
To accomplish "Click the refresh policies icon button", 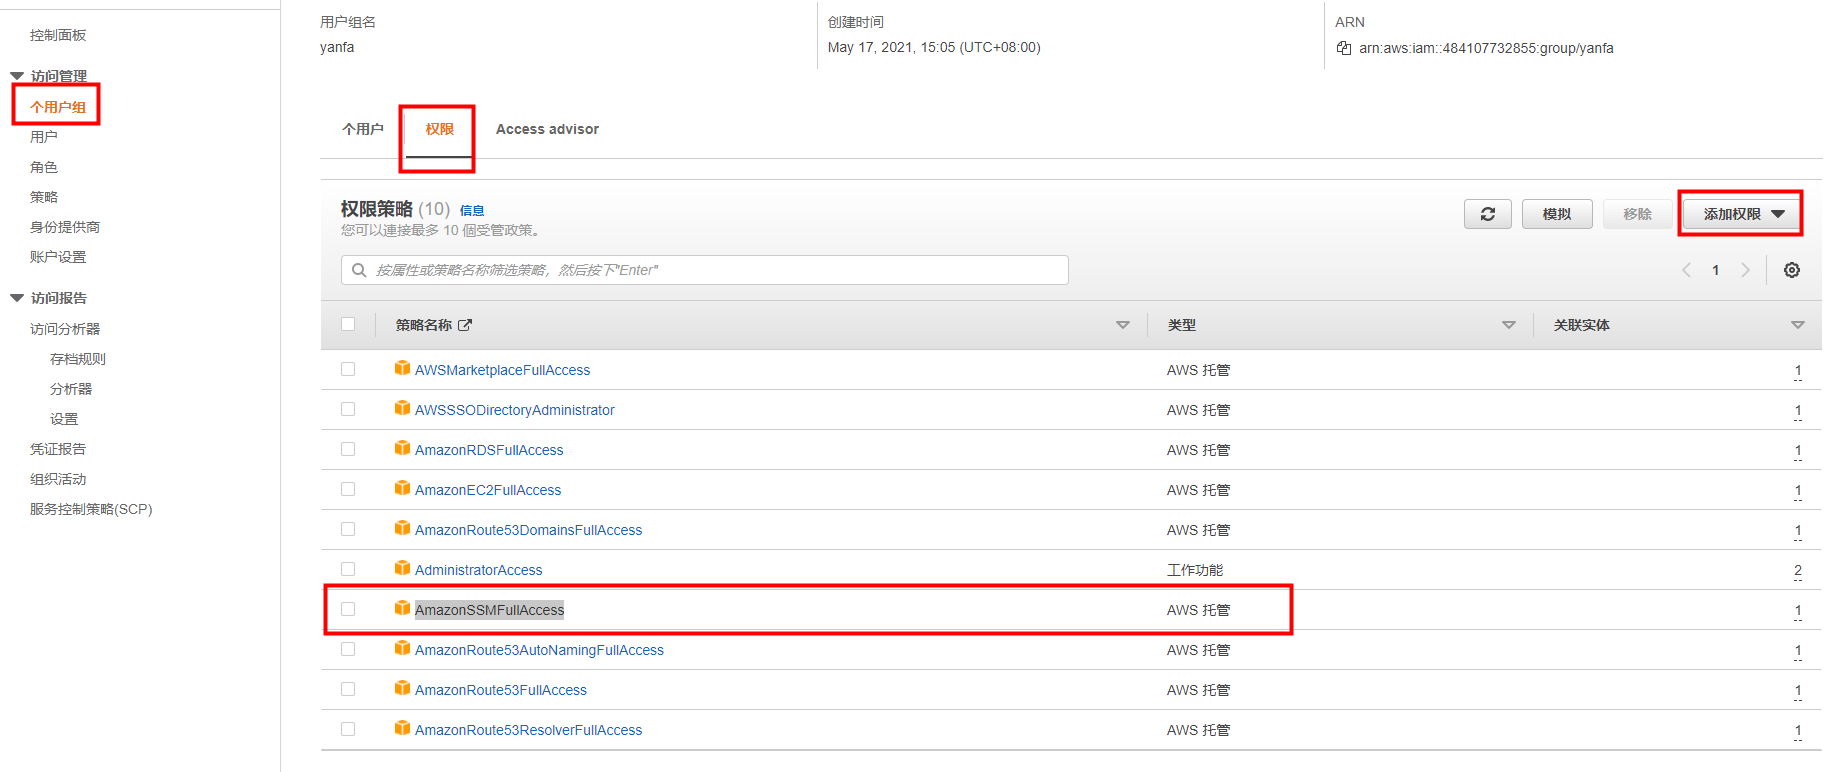I will click(x=1487, y=214).
